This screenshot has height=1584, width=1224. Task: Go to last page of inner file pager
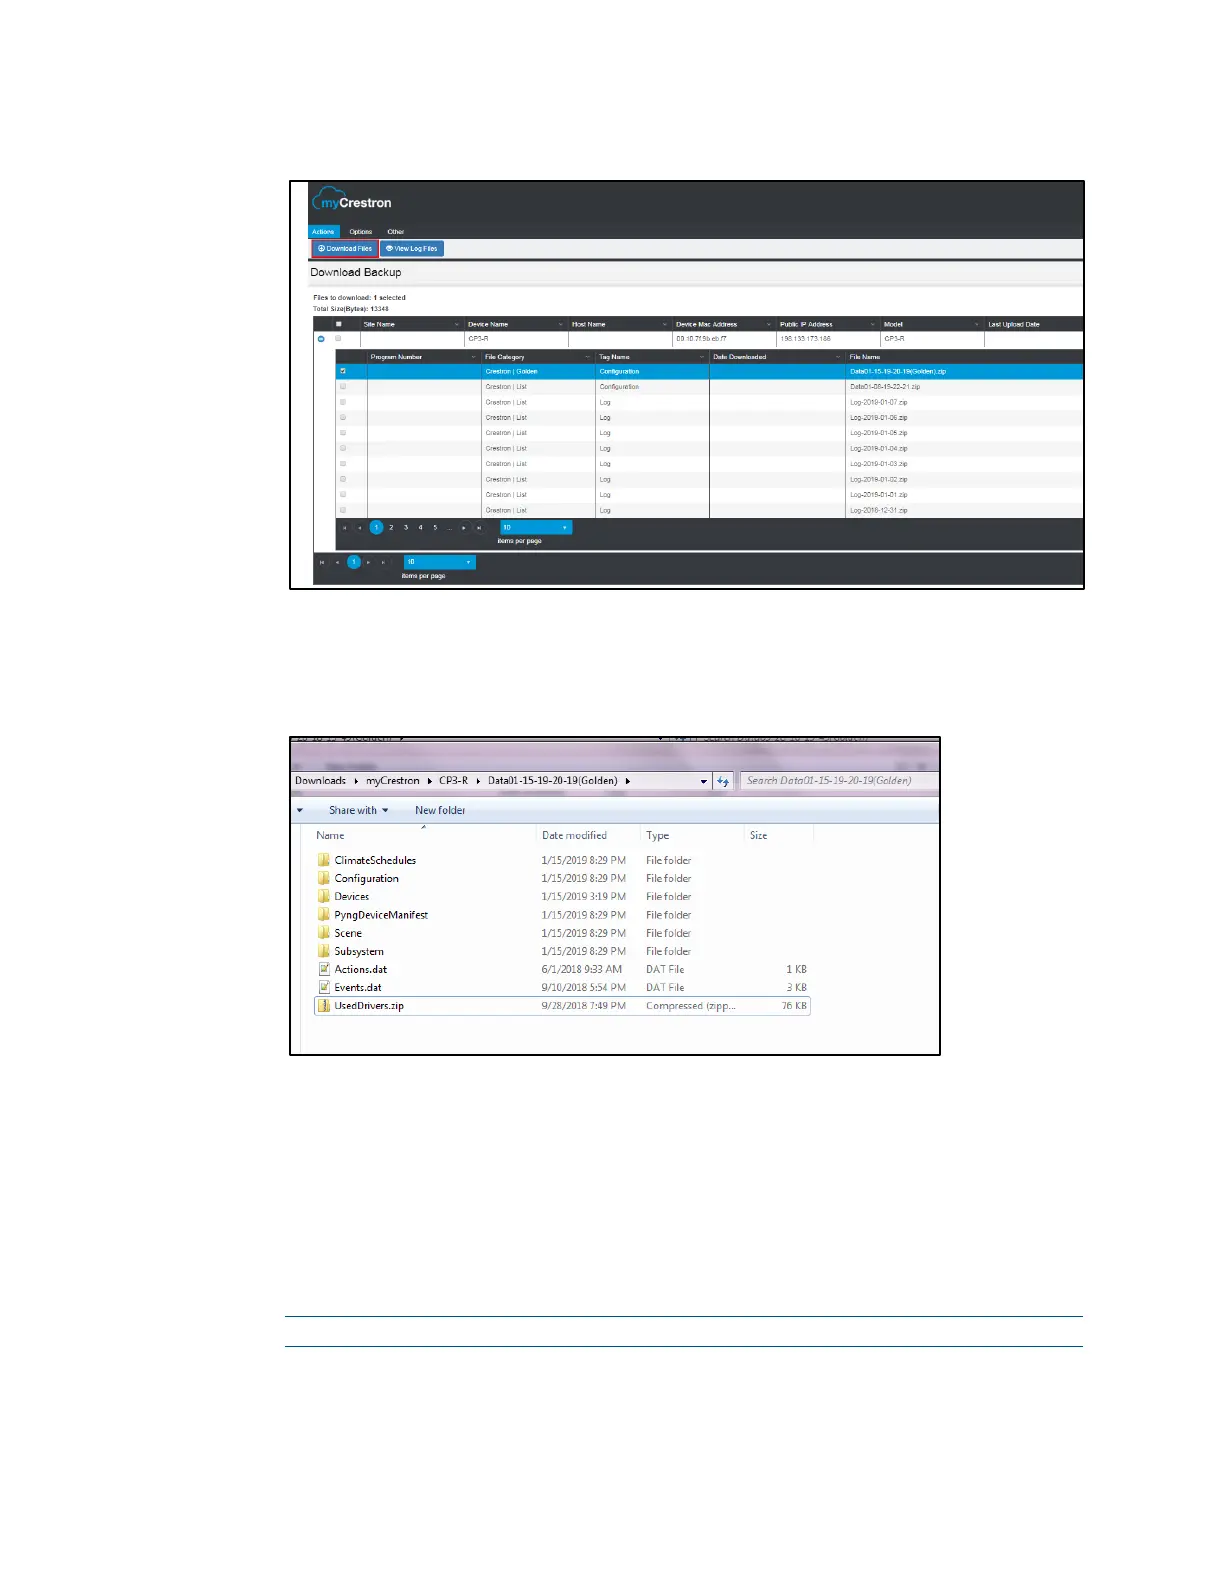479,528
